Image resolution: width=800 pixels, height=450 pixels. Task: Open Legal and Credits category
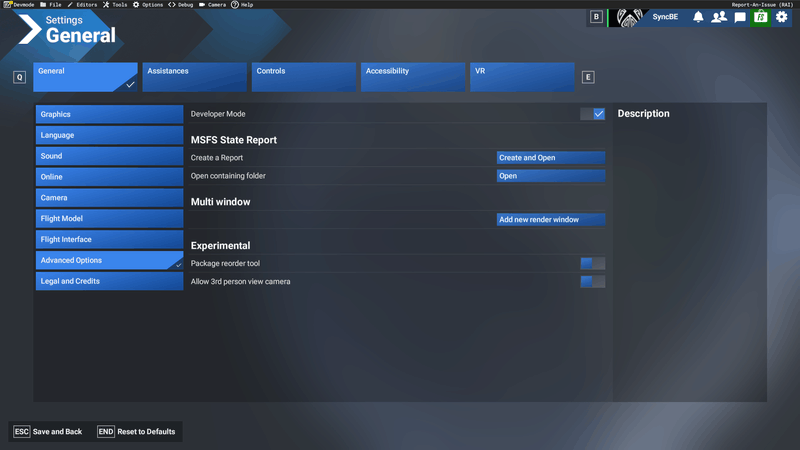coord(109,281)
